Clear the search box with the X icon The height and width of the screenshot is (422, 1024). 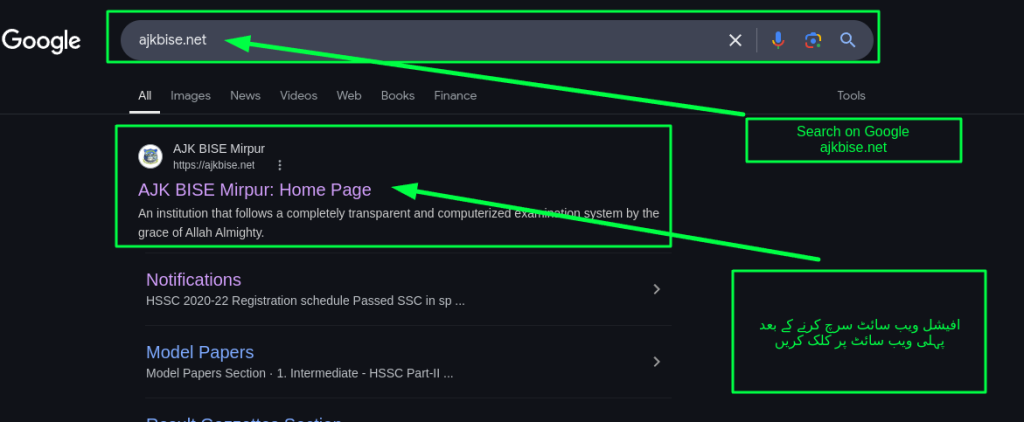click(735, 41)
